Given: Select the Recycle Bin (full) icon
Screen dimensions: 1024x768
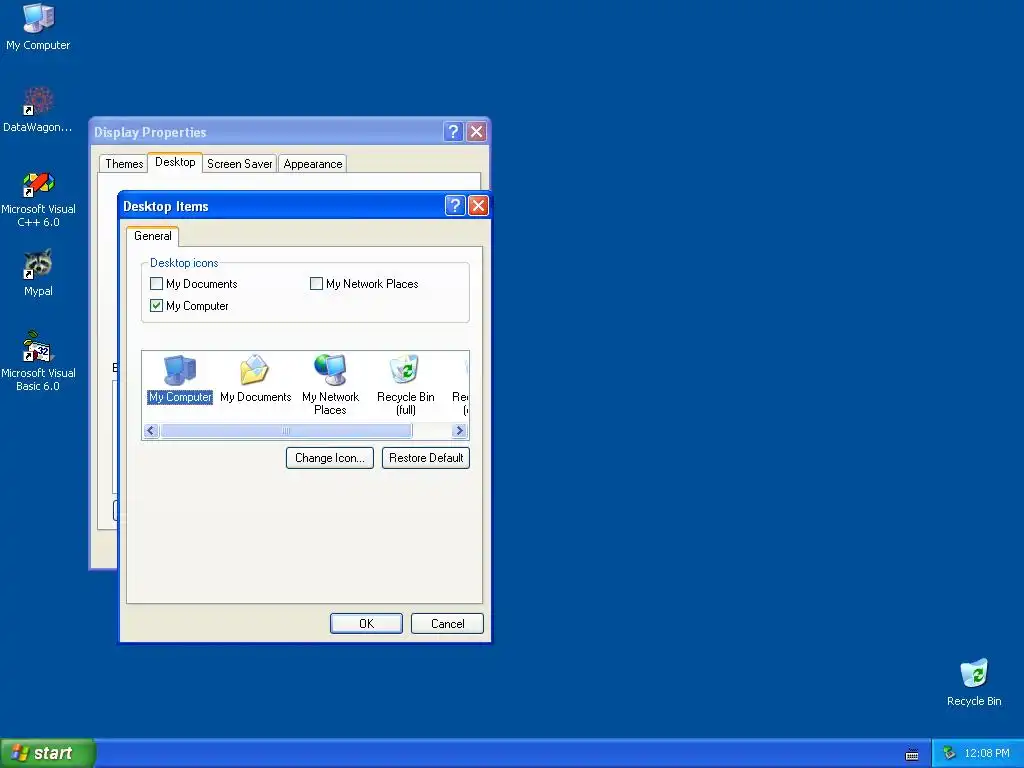Looking at the screenshot, I should (x=406, y=385).
